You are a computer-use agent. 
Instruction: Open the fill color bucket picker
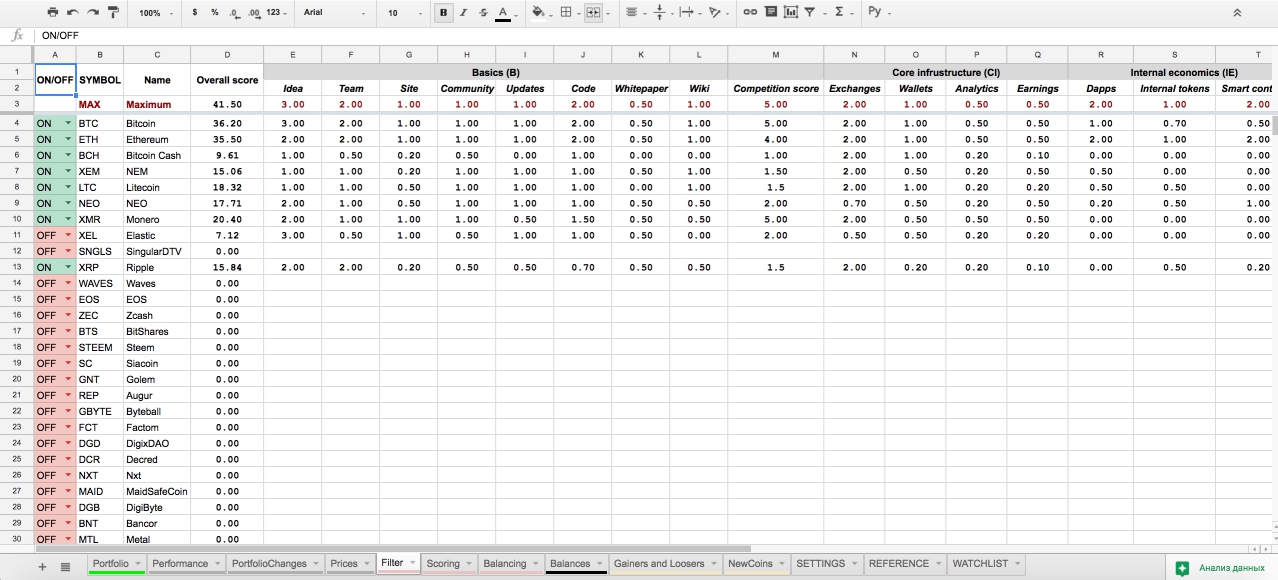[540, 13]
